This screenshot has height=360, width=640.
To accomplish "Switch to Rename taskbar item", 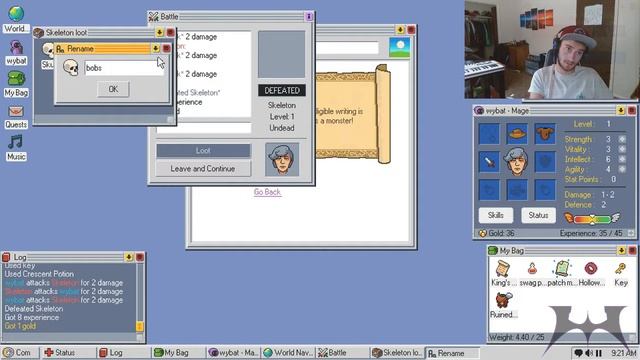I will click(x=453, y=353).
